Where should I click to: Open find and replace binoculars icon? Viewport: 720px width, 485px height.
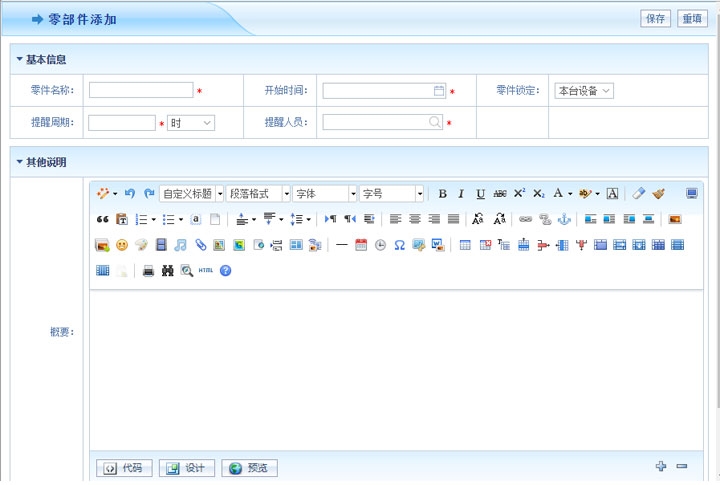(167, 271)
